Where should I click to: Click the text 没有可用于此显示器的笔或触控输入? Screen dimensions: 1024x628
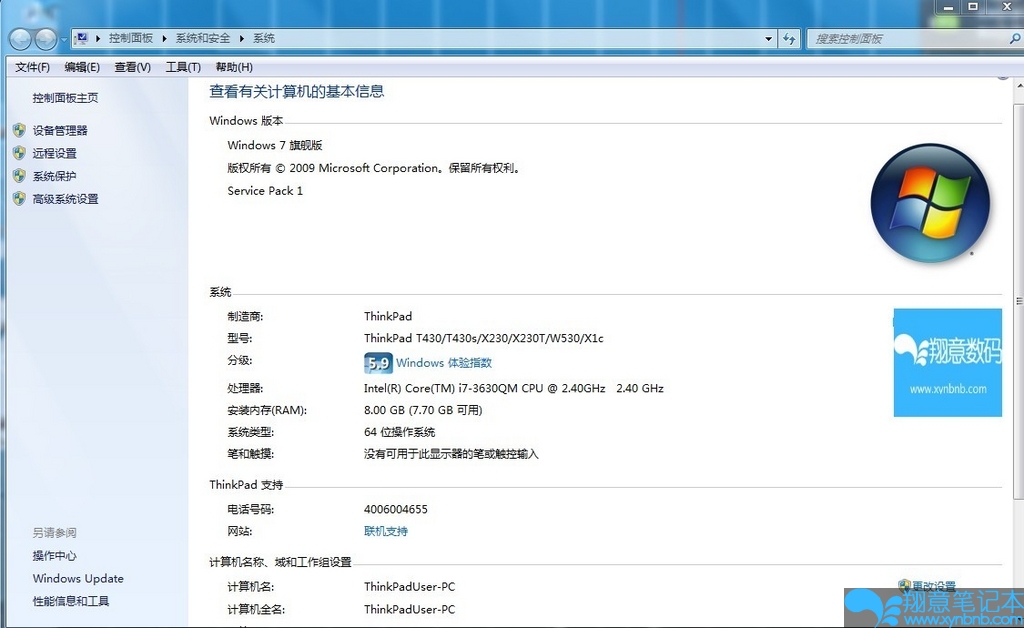(451, 454)
